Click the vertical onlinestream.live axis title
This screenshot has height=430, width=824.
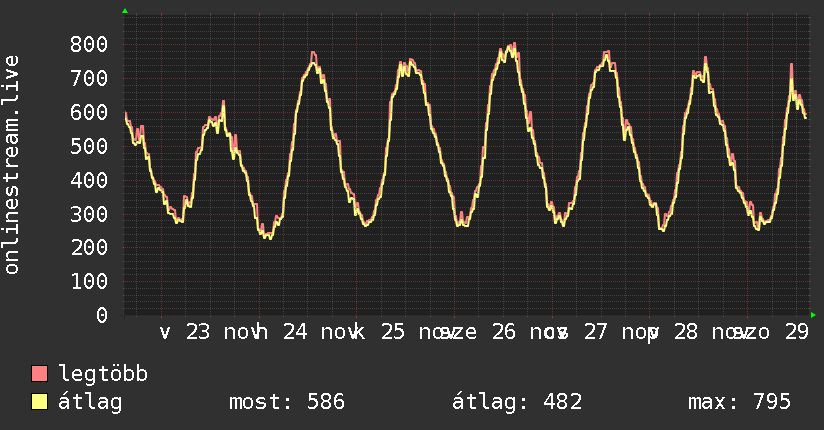(x=12, y=165)
